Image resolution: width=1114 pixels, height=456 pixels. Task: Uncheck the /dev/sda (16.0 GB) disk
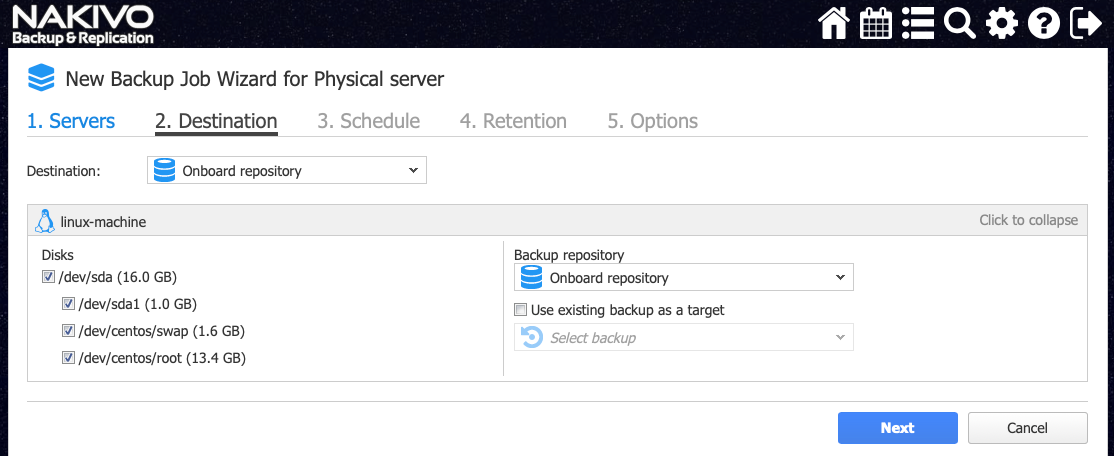pos(48,276)
